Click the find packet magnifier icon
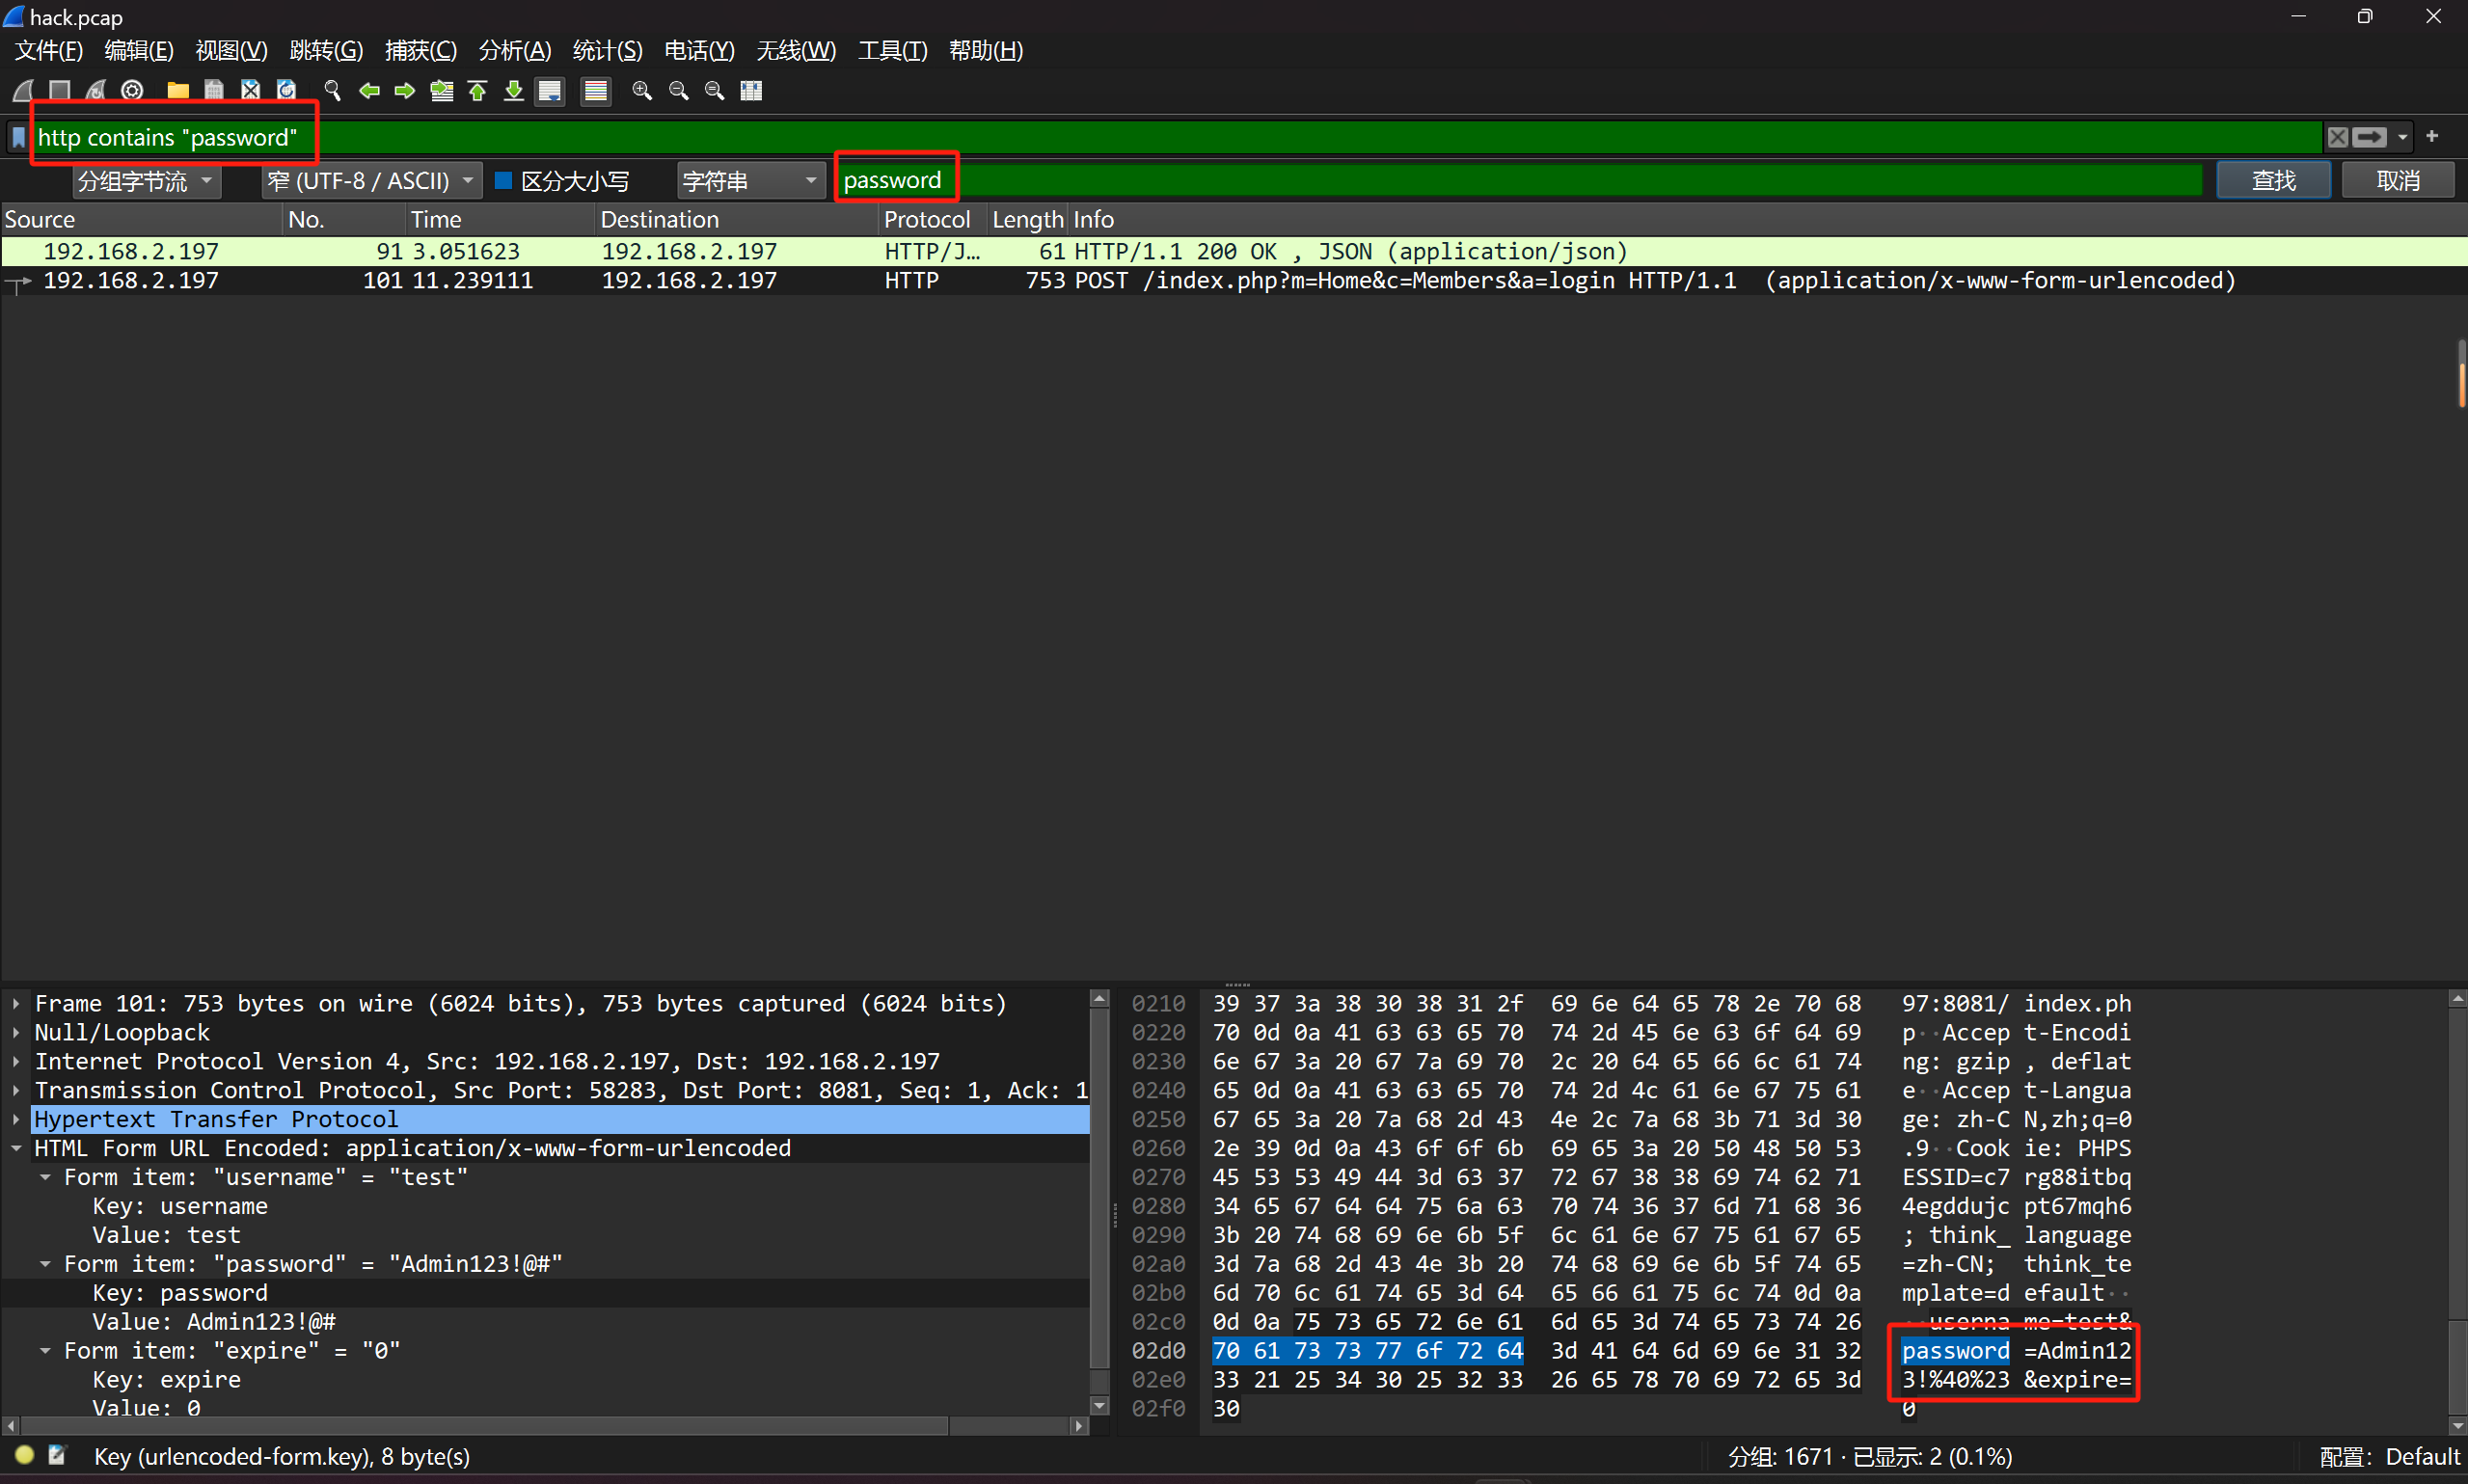2468x1484 pixels. coord(332,91)
